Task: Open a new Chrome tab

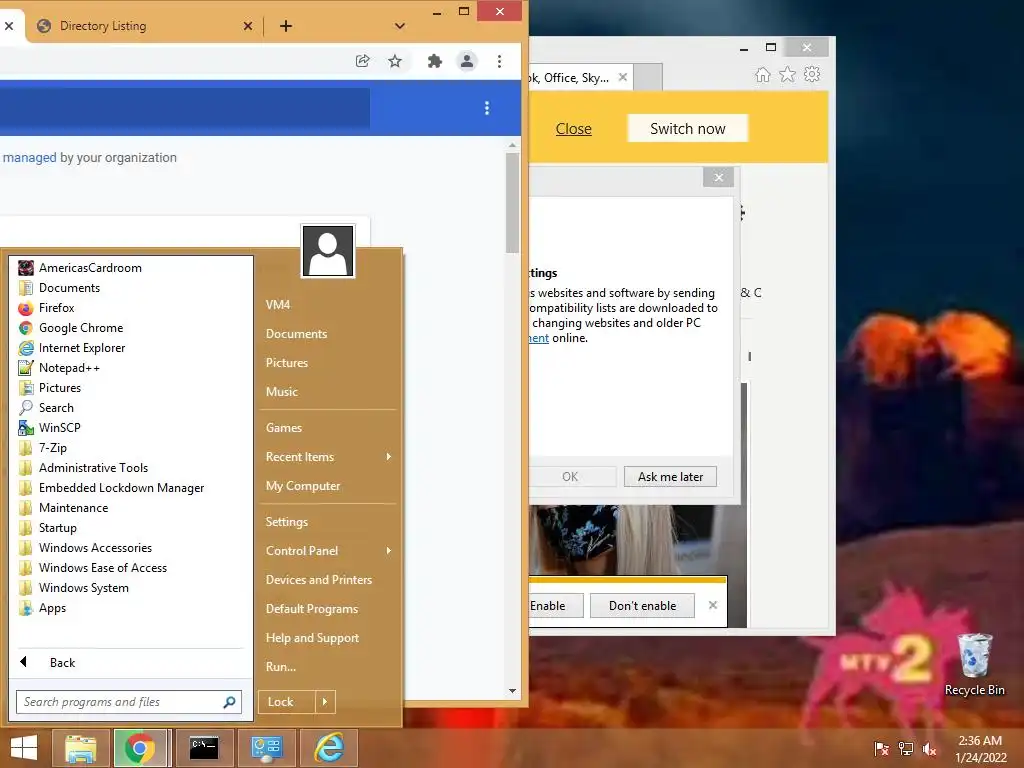Action: click(285, 26)
